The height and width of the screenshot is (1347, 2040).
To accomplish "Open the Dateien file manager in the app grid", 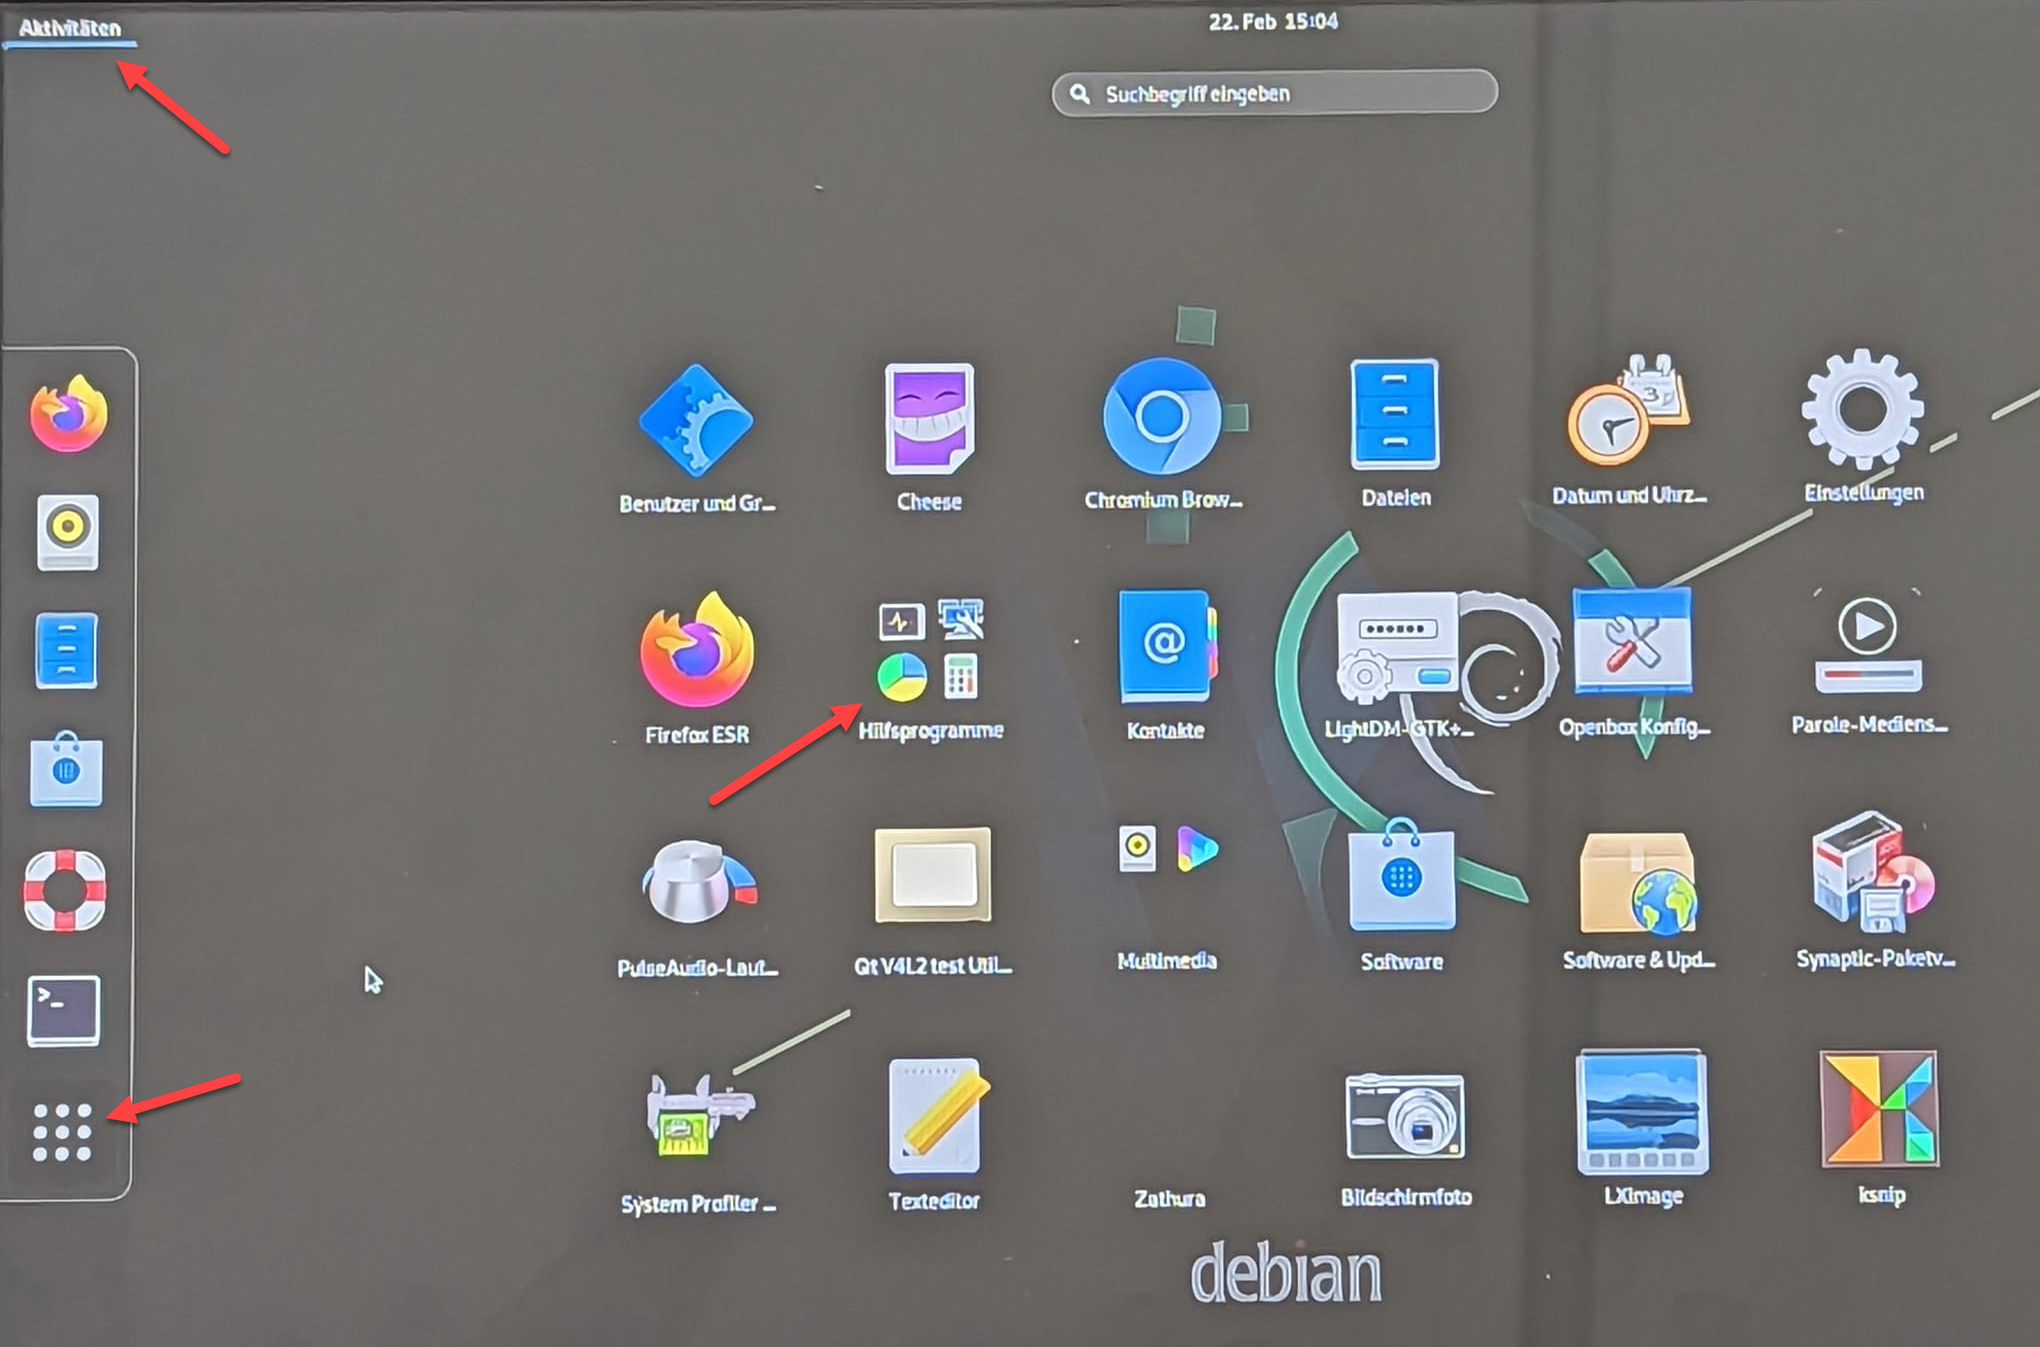I will [x=1396, y=433].
